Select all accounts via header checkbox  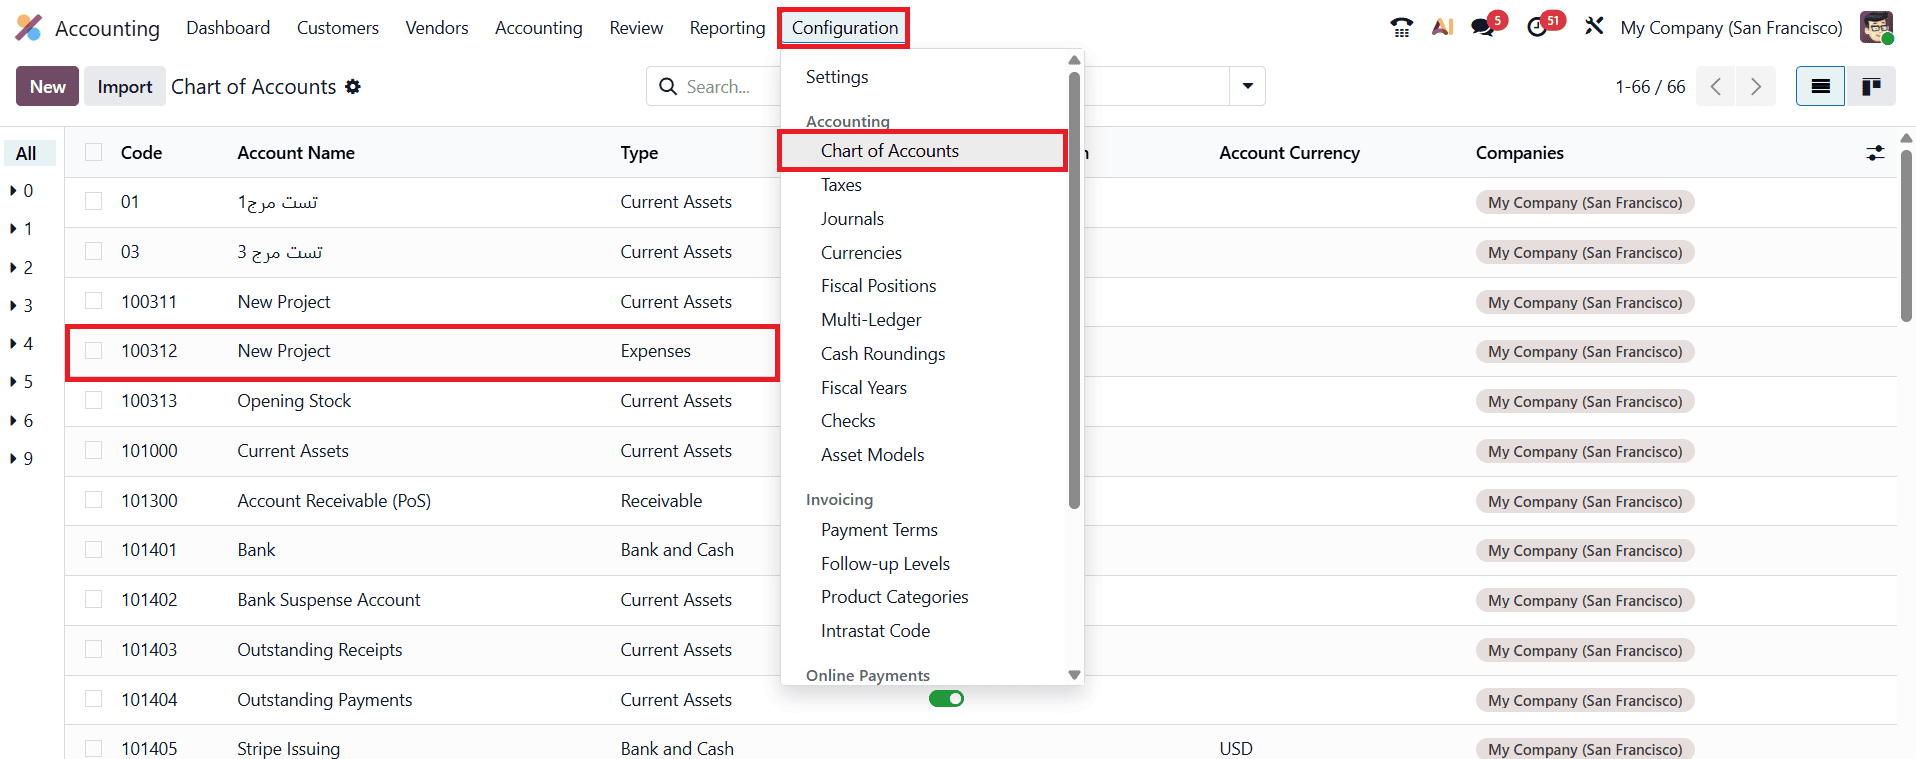[x=93, y=151]
